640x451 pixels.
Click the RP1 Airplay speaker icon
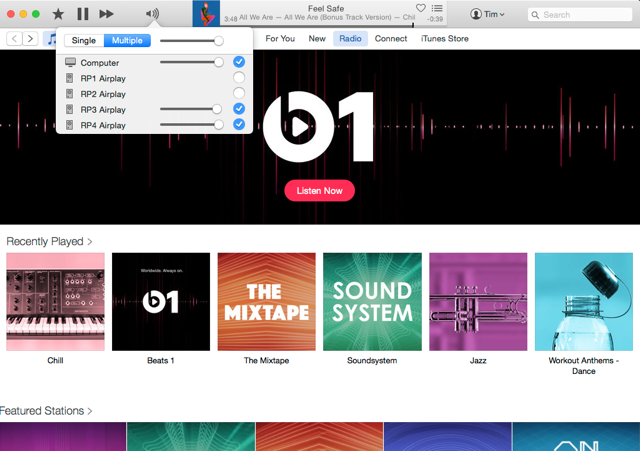click(x=70, y=78)
